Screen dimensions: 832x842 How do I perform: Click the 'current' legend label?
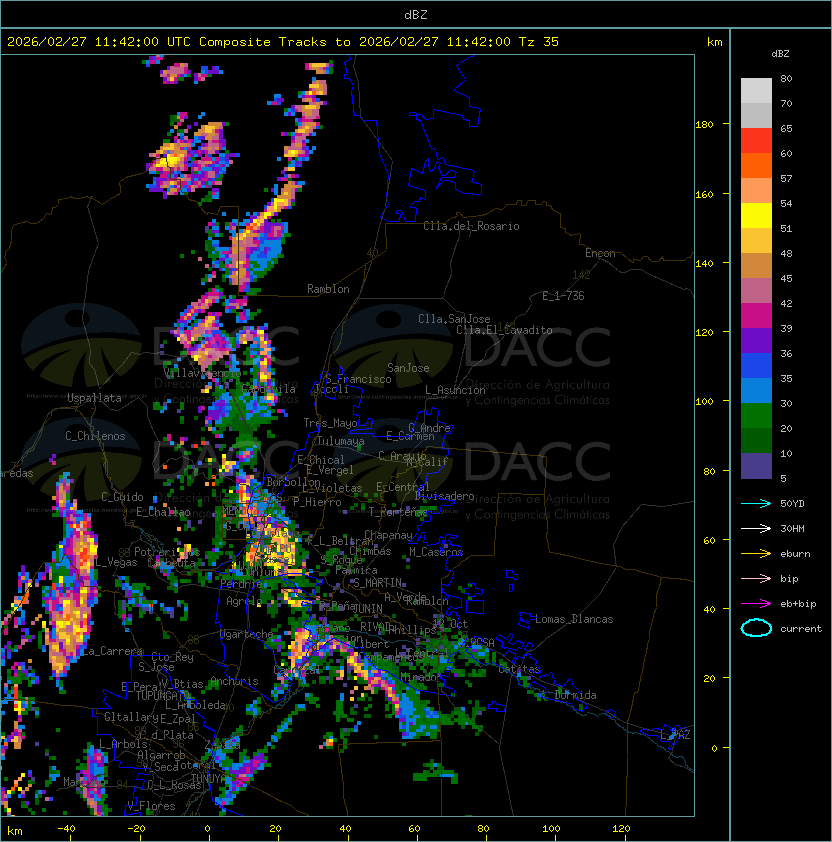[x=801, y=629]
